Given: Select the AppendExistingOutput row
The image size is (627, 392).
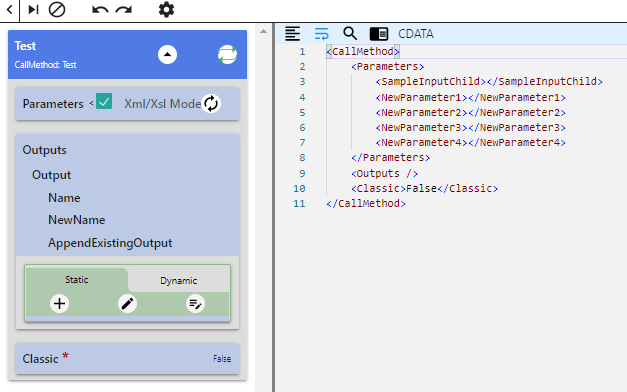Looking at the screenshot, I should 110,243.
